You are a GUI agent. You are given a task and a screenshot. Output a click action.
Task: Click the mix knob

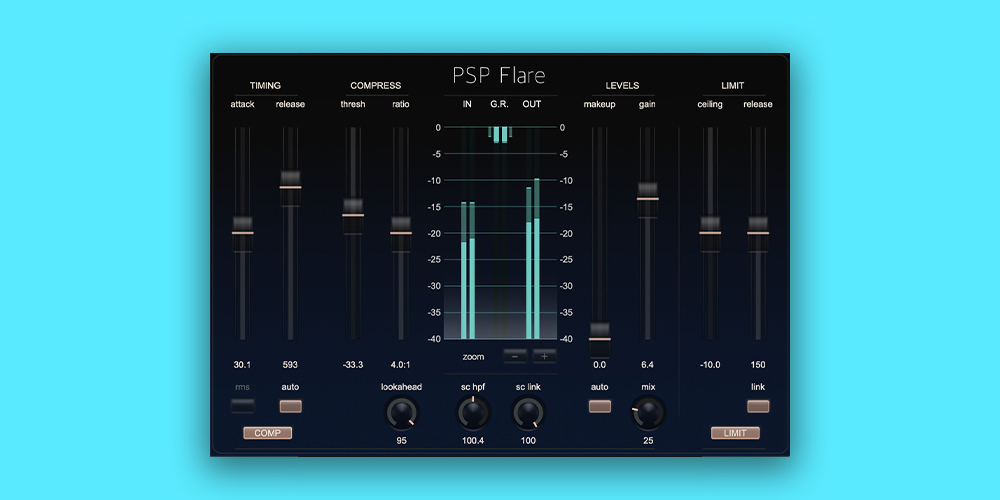(648, 411)
